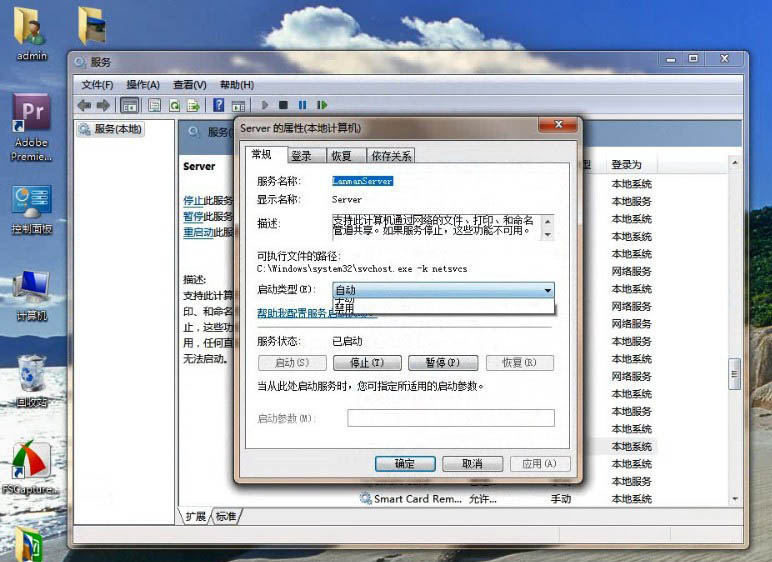Switch to the 依存关系 tab
The width and height of the screenshot is (772, 562).
pos(391,156)
